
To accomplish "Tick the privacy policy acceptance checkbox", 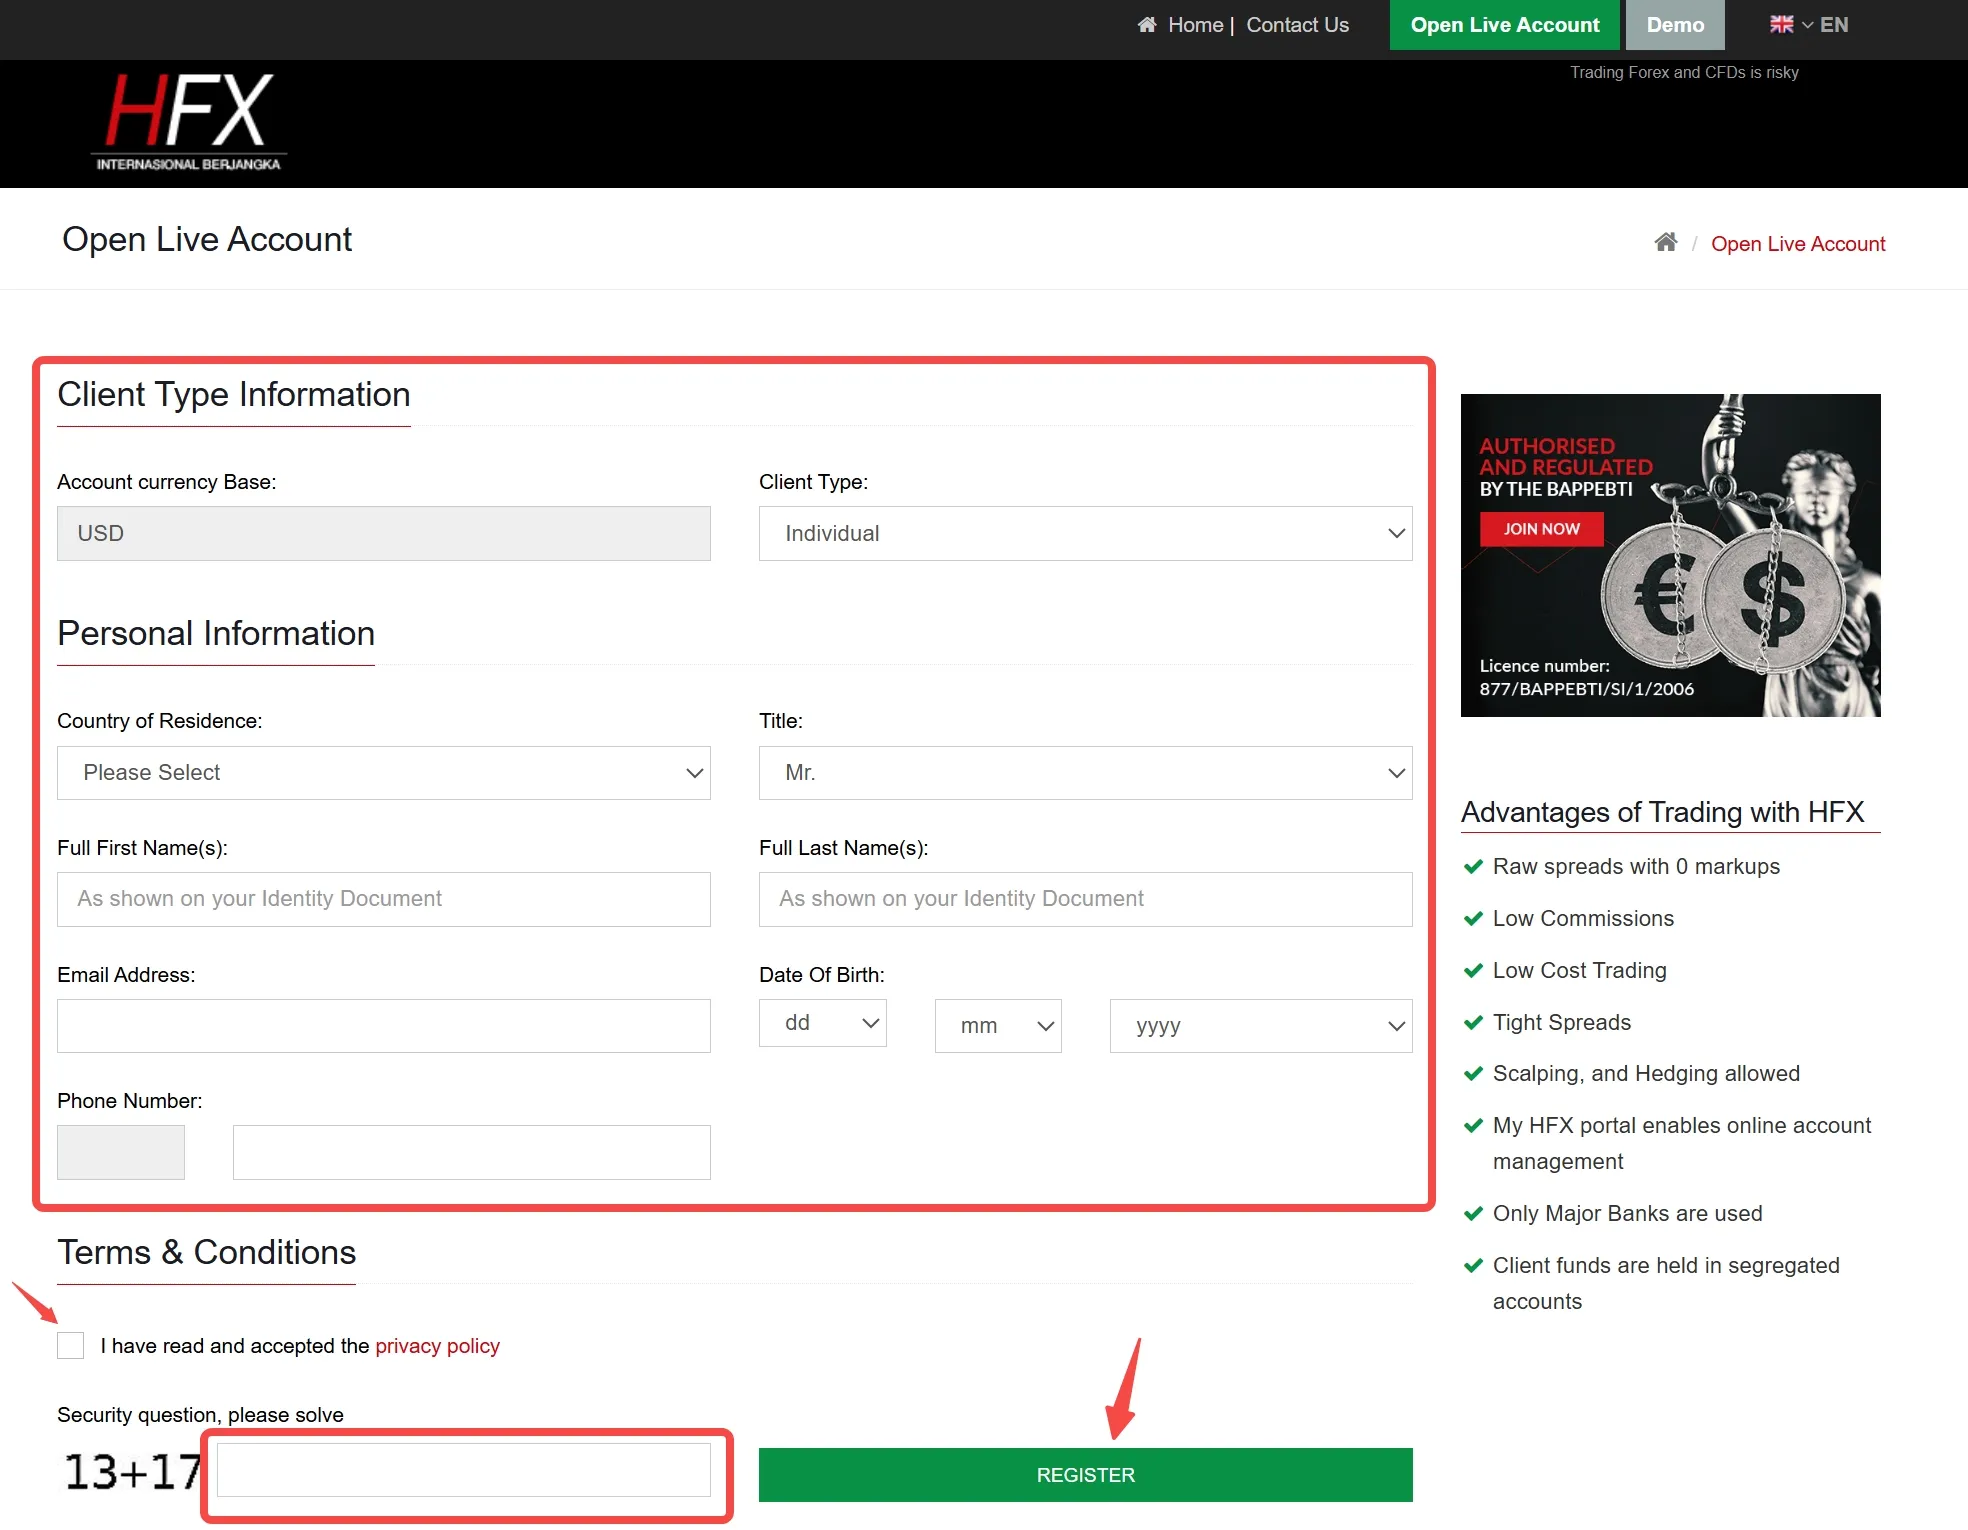I will point(71,1346).
